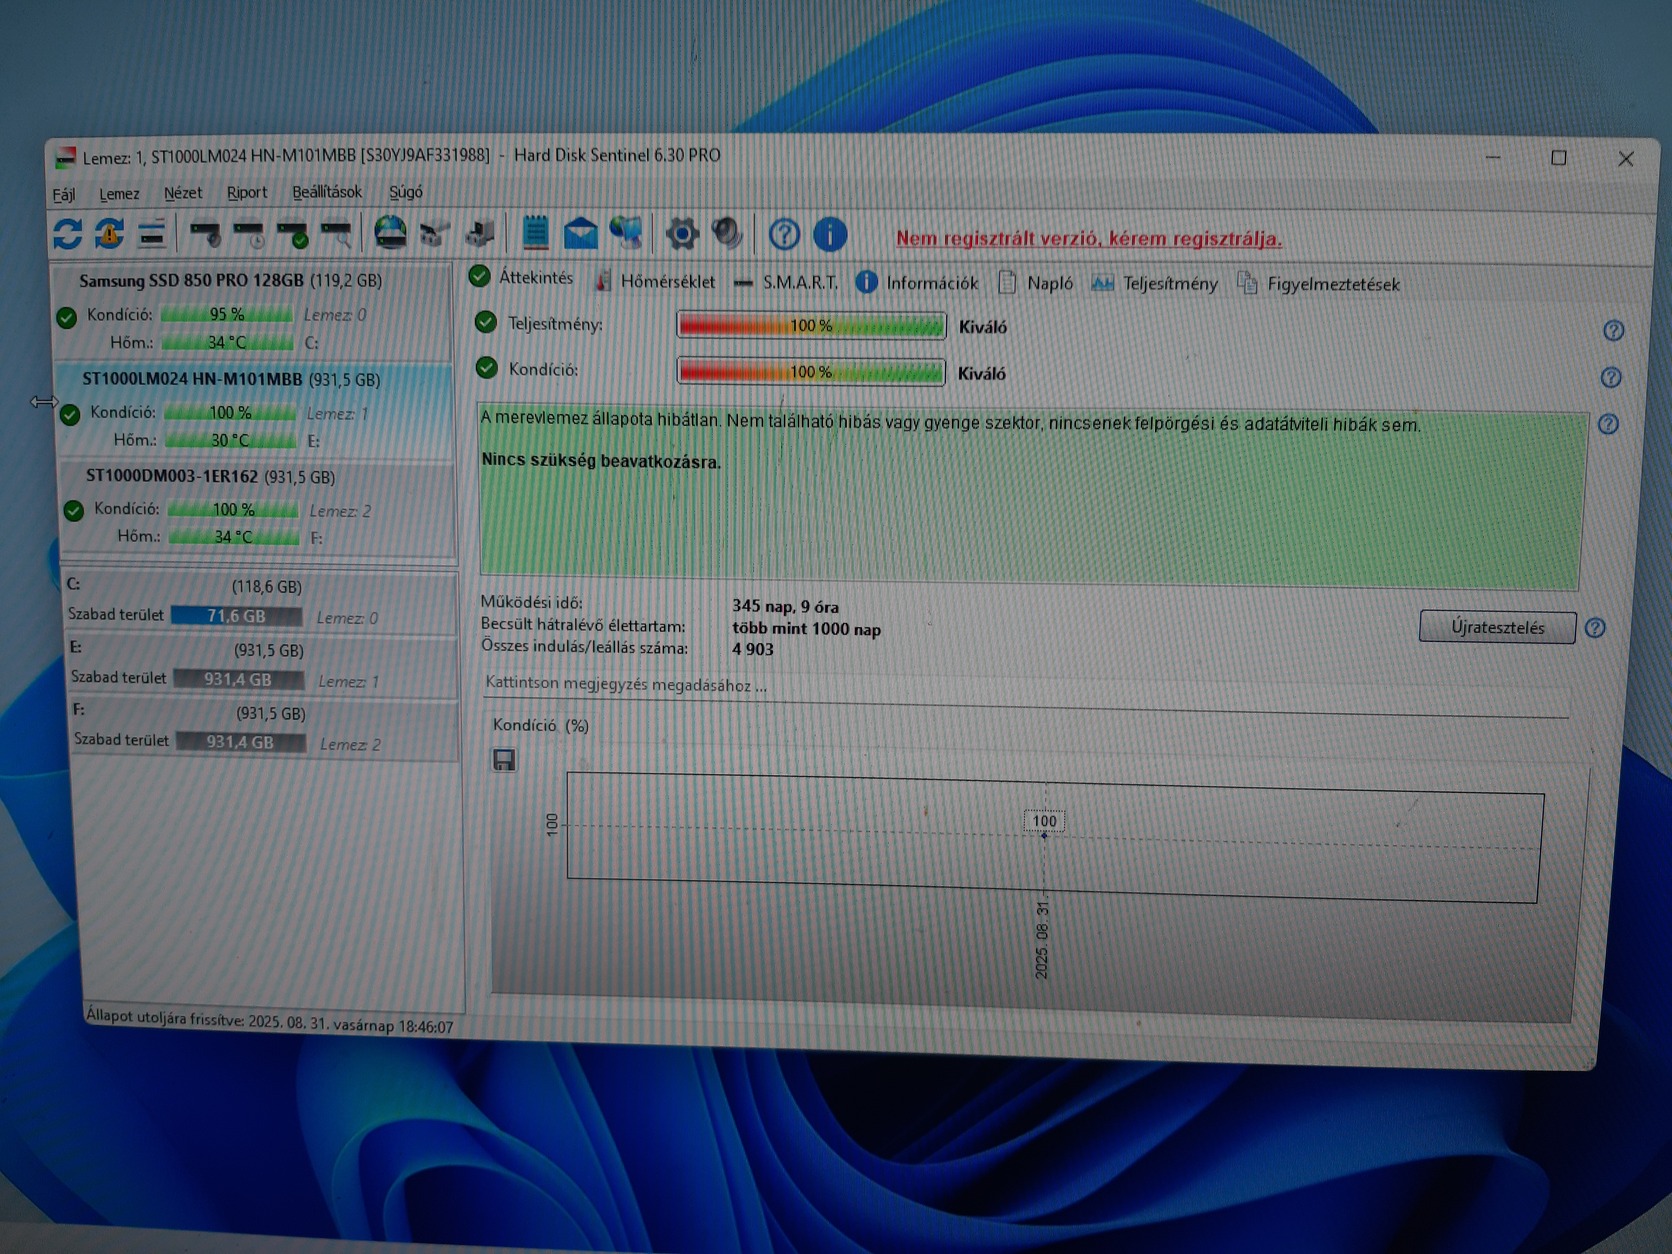Image resolution: width=1672 pixels, height=1254 pixels.
Task: Click the drive list toolbar icon
Action: tap(151, 234)
